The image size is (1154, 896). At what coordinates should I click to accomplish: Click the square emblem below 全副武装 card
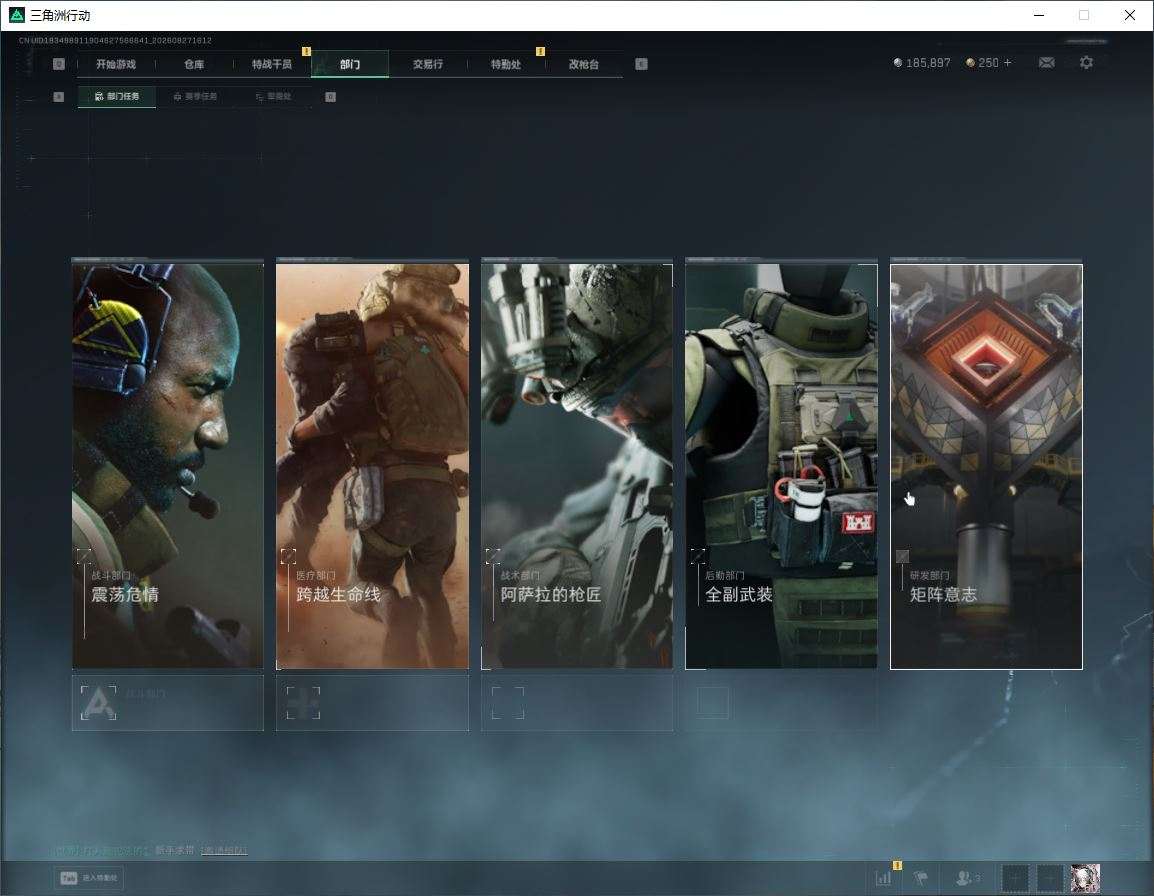713,703
